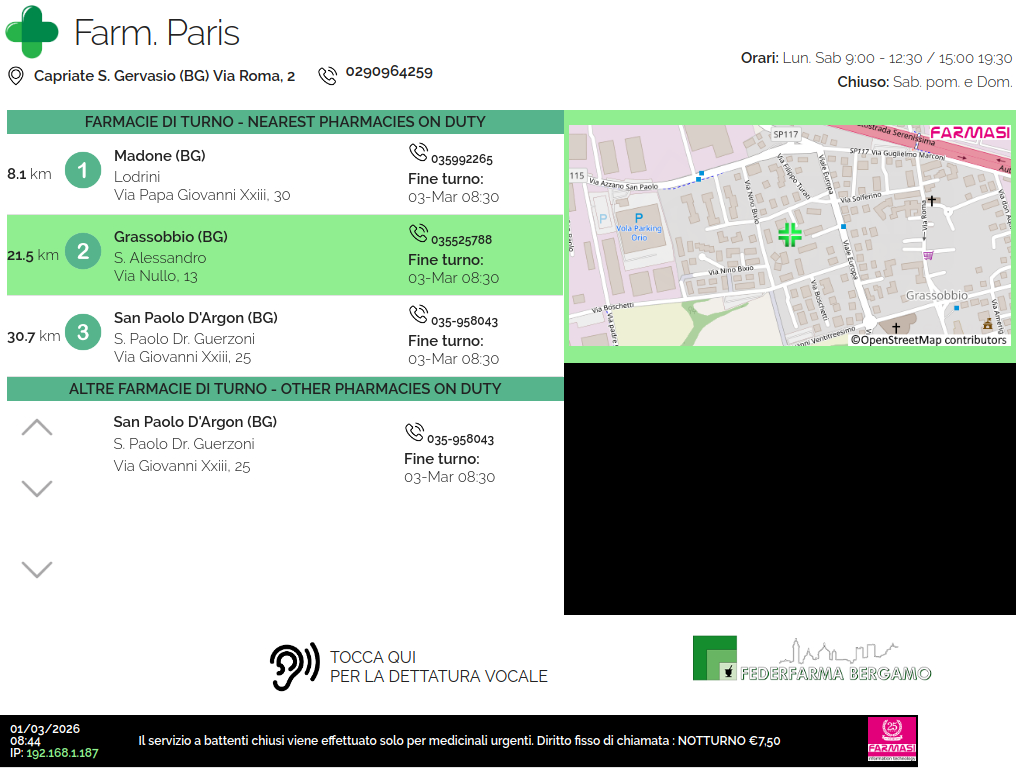1024x768 pixels.
Task: Click the bottom down chevron arrow
Action: pos(37,570)
